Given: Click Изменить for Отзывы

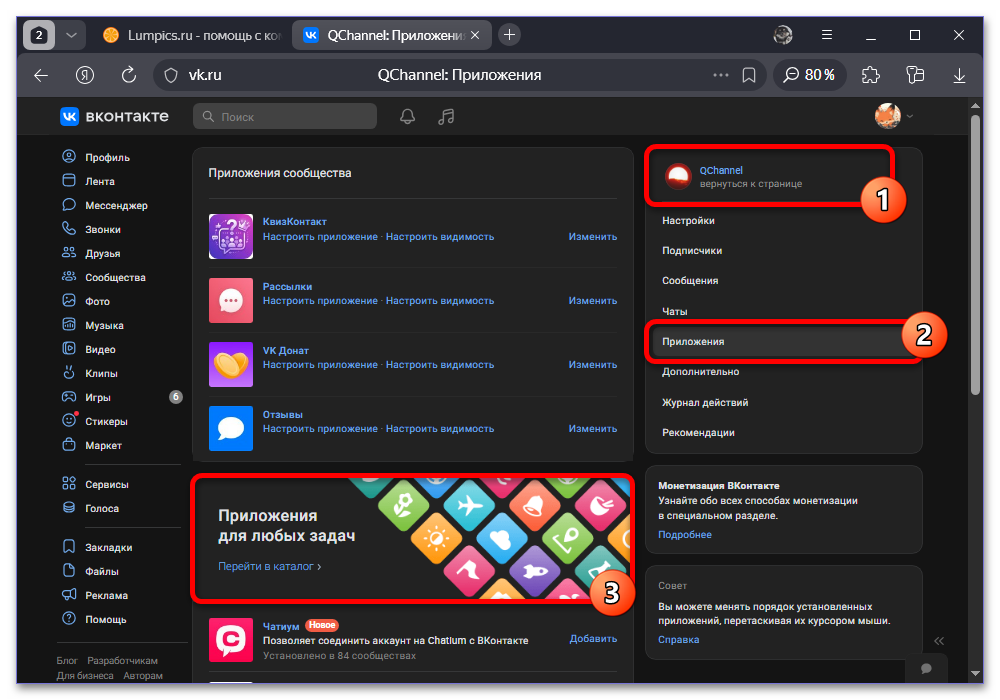Looking at the screenshot, I should click(592, 428).
